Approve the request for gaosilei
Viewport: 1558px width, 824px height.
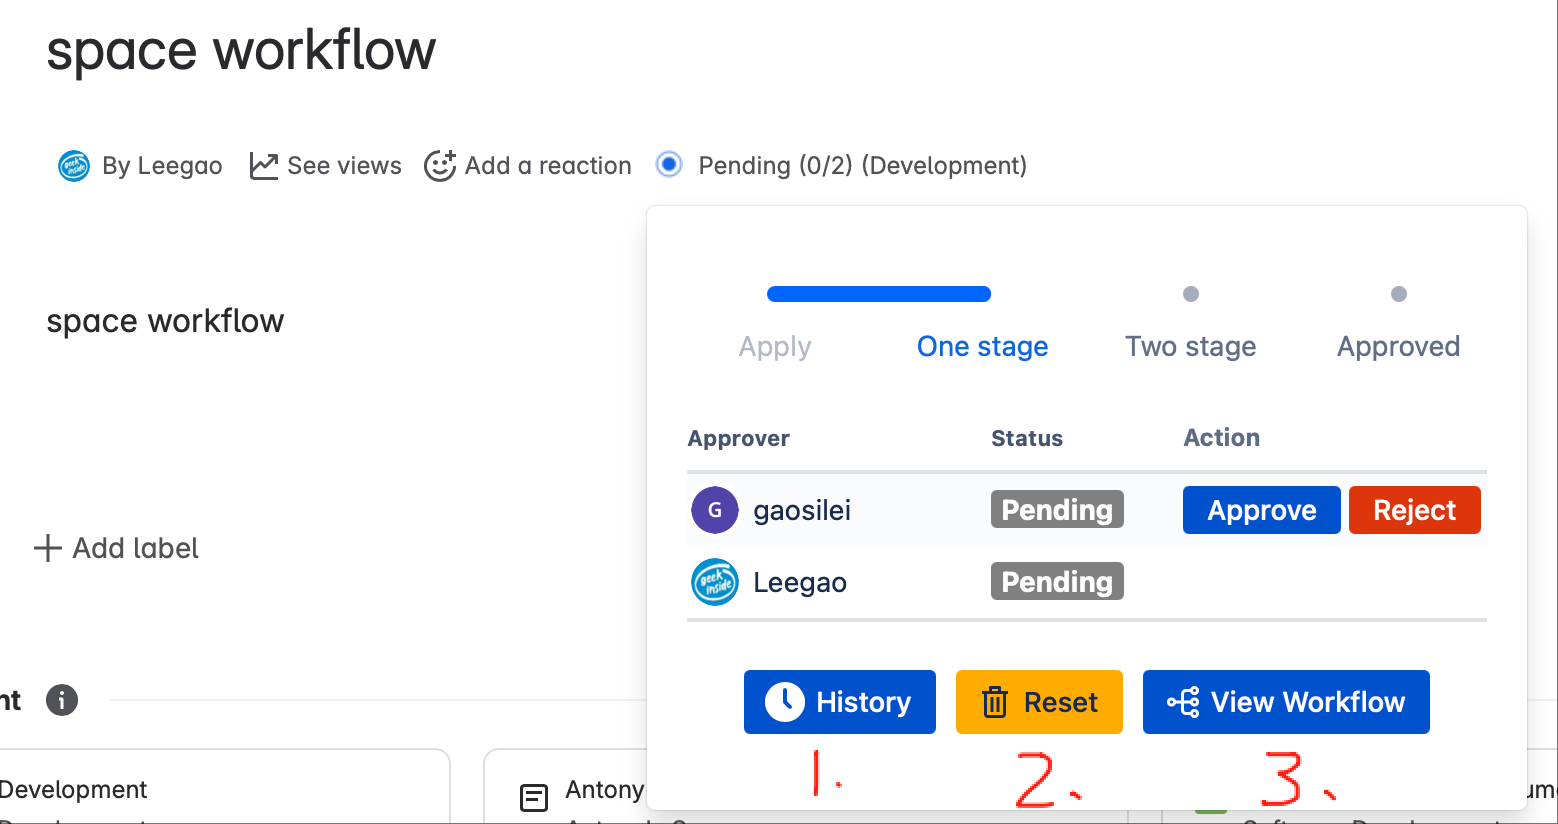click(x=1261, y=510)
